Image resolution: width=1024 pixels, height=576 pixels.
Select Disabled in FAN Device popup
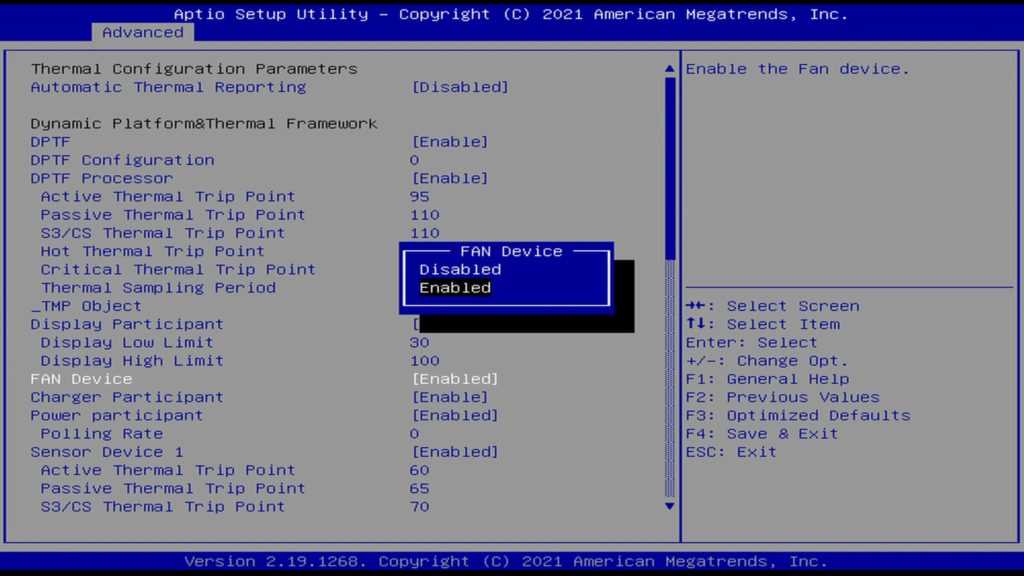click(x=460, y=269)
